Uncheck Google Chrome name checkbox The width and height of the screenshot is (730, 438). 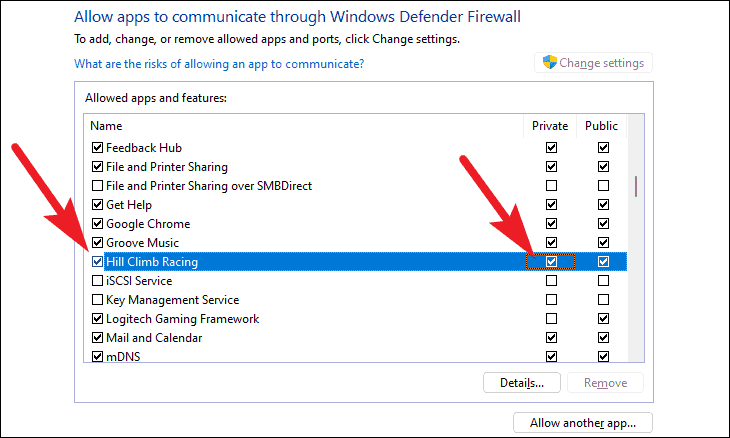tap(97, 223)
